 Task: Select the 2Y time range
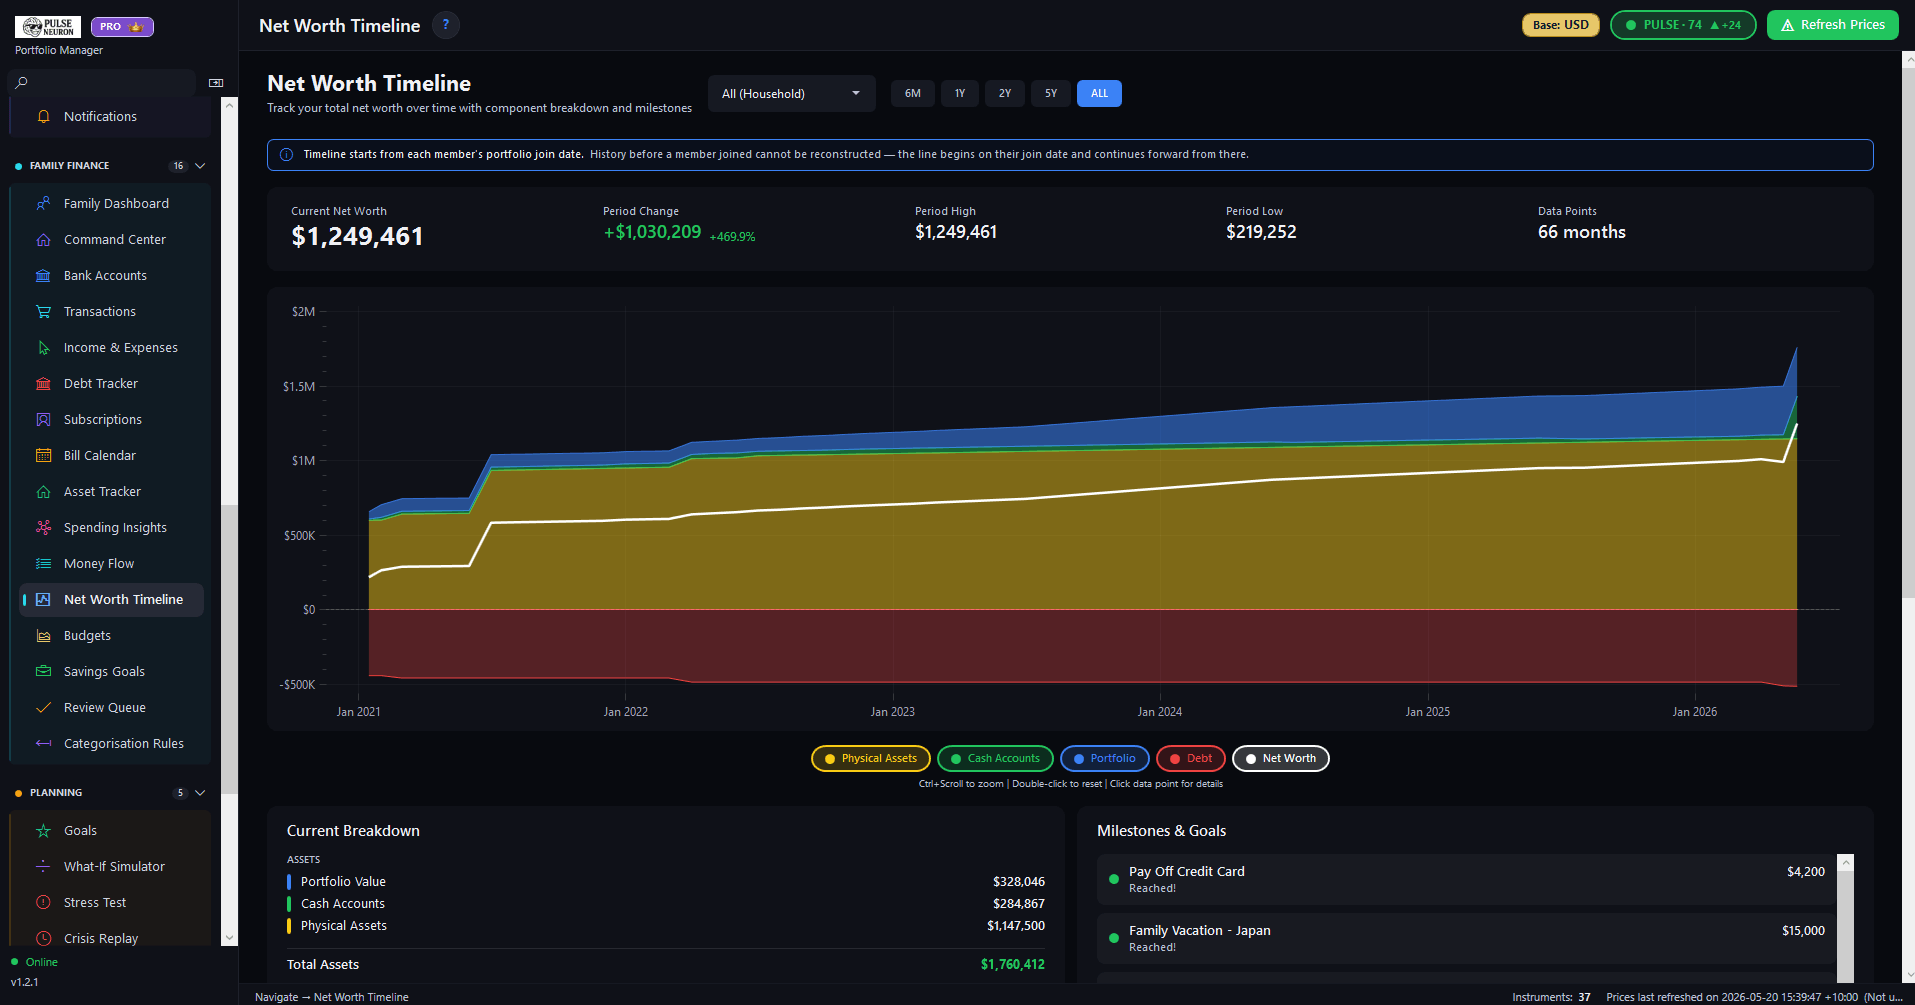click(x=1005, y=94)
